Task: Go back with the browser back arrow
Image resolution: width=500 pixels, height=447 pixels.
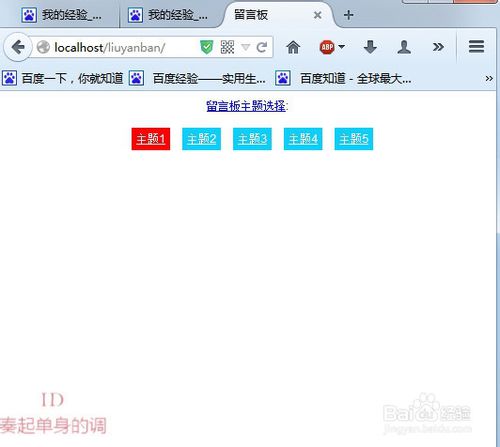Action: coord(18,47)
